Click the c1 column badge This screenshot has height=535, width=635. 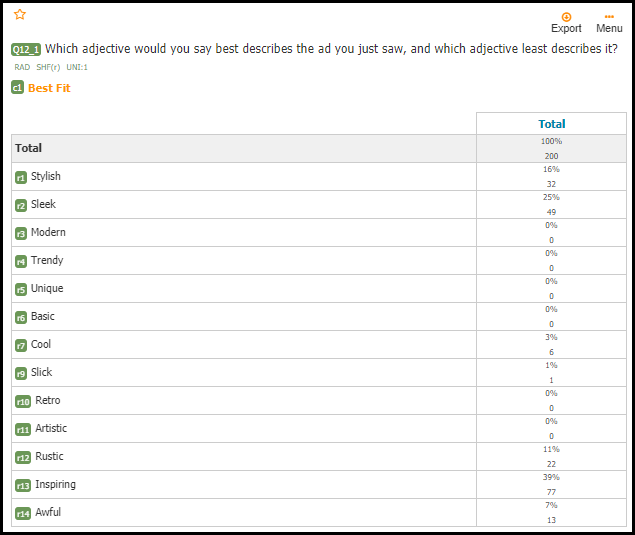click(x=17, y=87)
